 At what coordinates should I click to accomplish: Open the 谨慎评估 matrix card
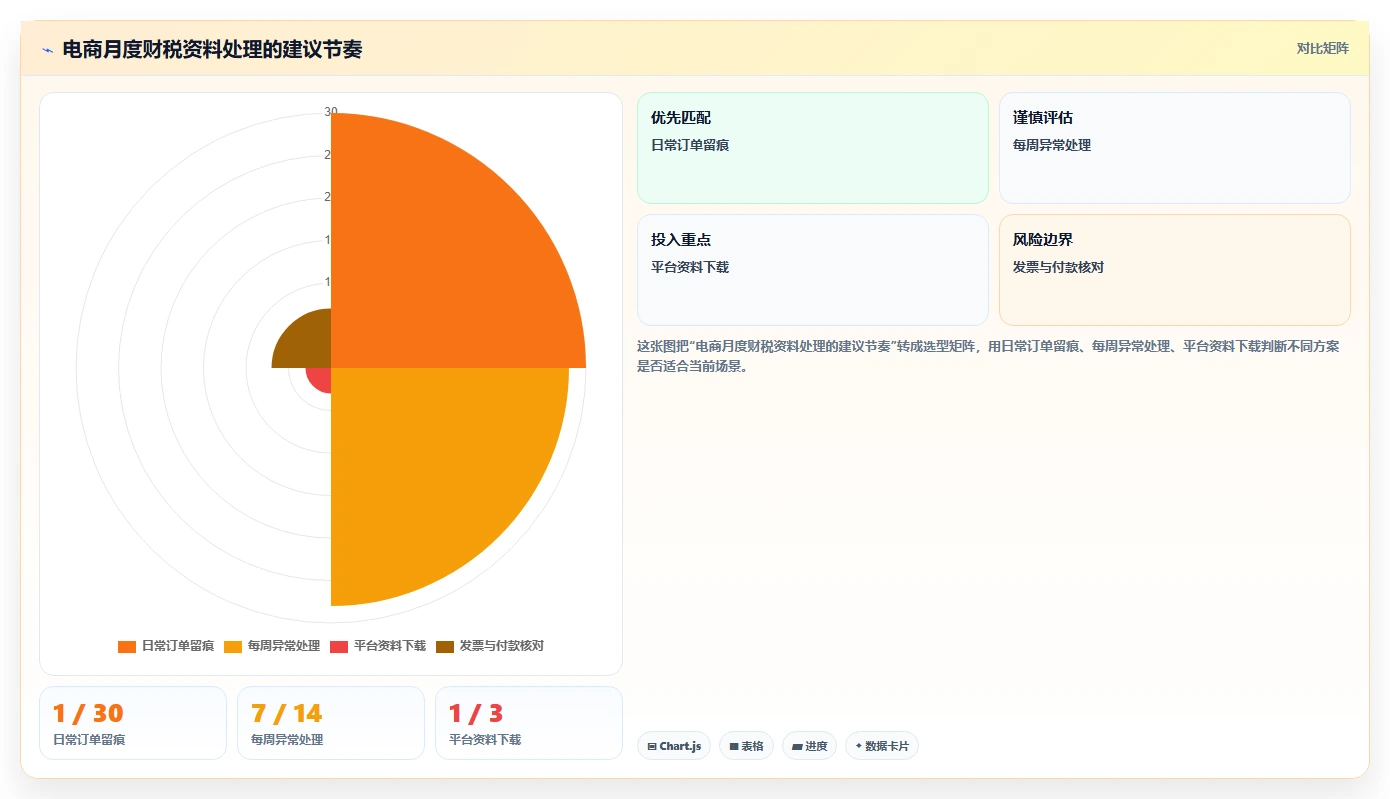click(1175, 148)
